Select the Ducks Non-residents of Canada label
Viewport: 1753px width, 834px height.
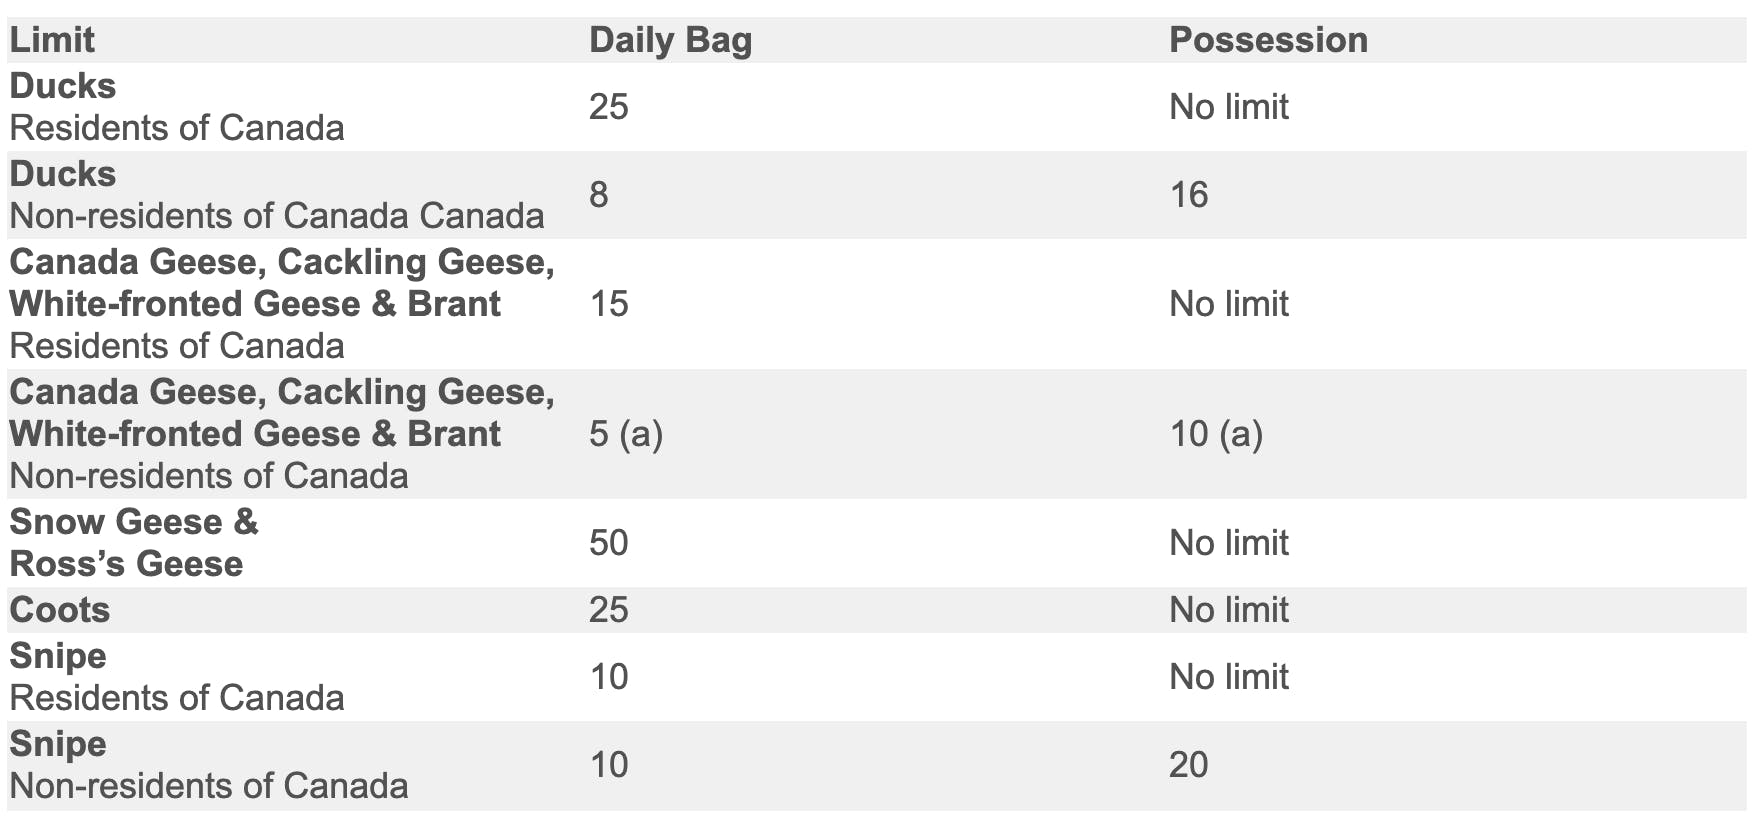click(276, 195)
